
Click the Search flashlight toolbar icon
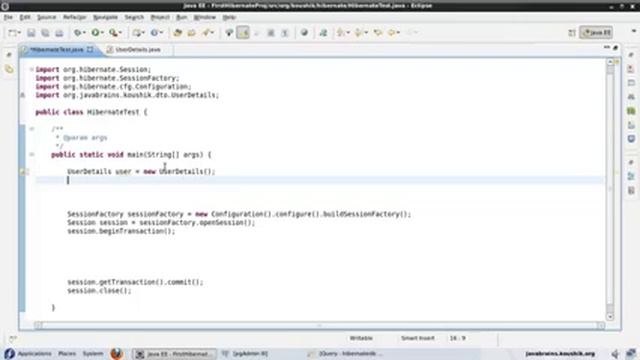[207, 33]
